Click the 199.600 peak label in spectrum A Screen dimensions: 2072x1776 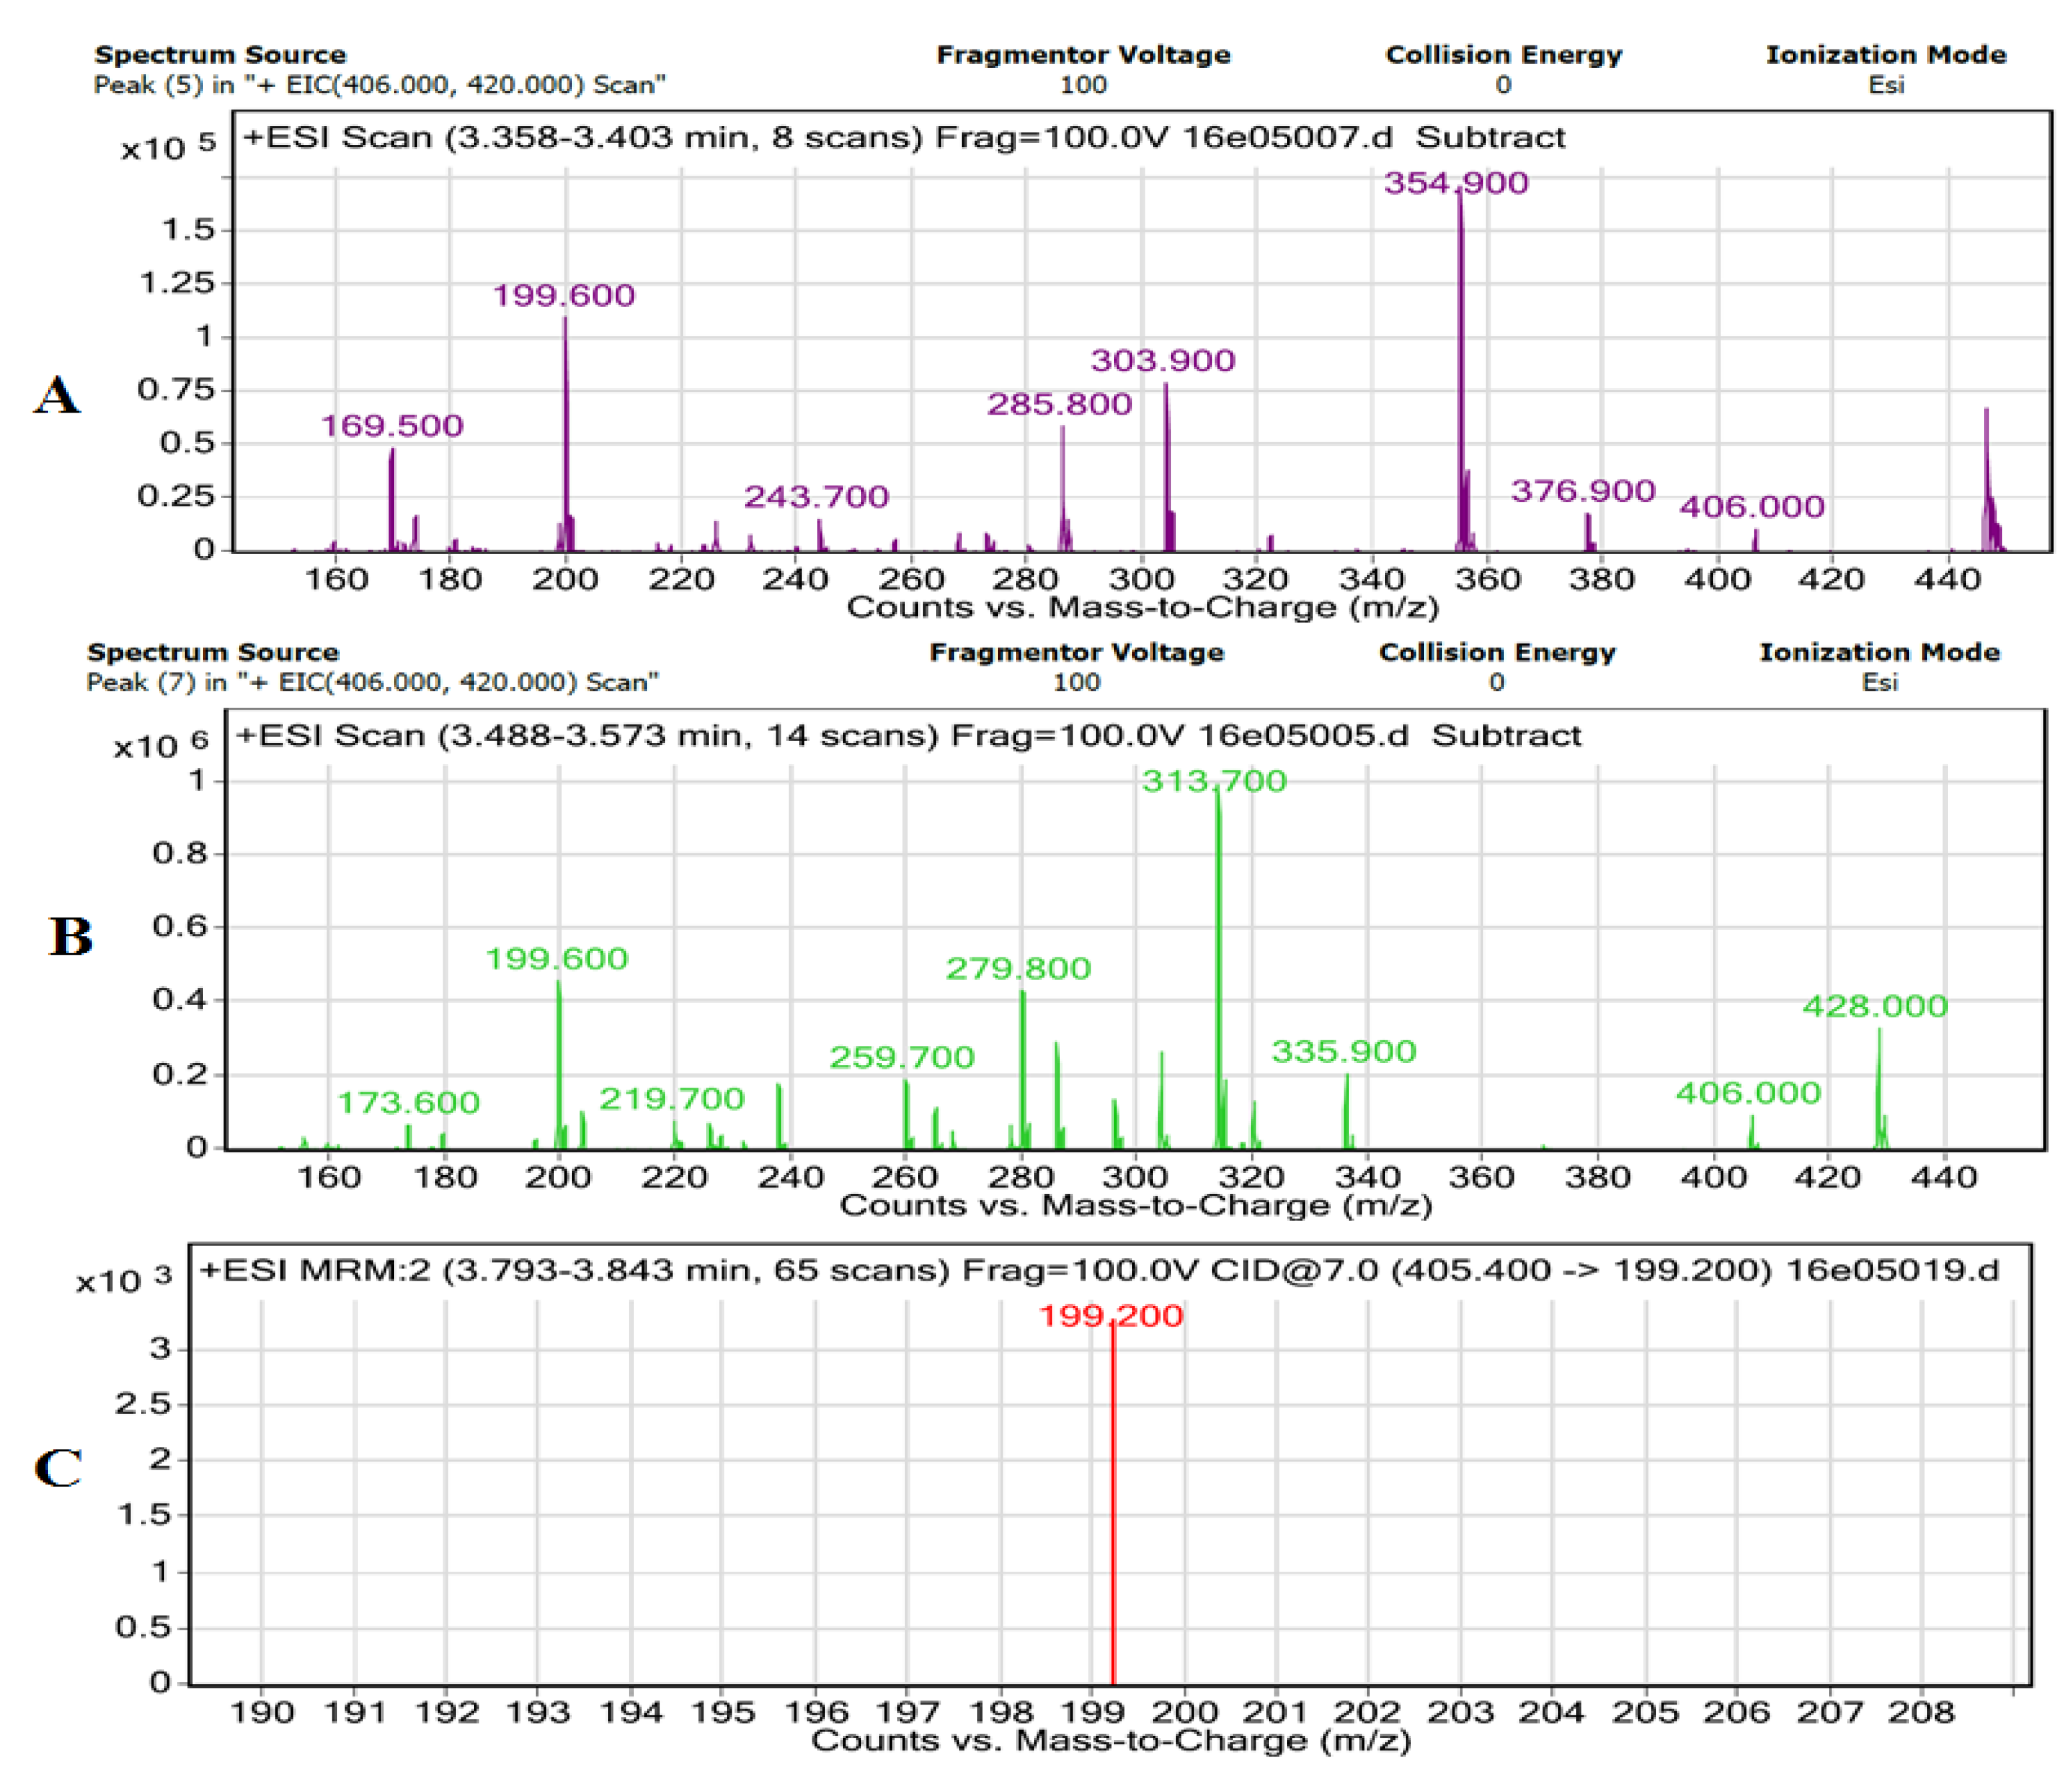(x=564, y=295)
